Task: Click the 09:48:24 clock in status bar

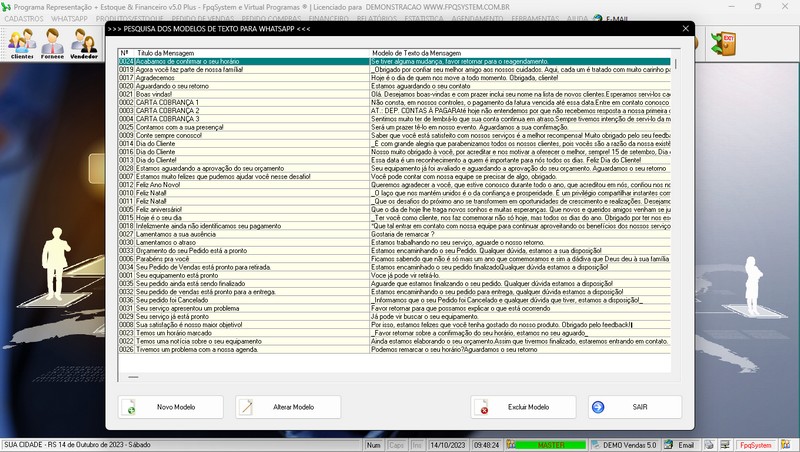Action: pyautogui.click(x=486, y=445)
